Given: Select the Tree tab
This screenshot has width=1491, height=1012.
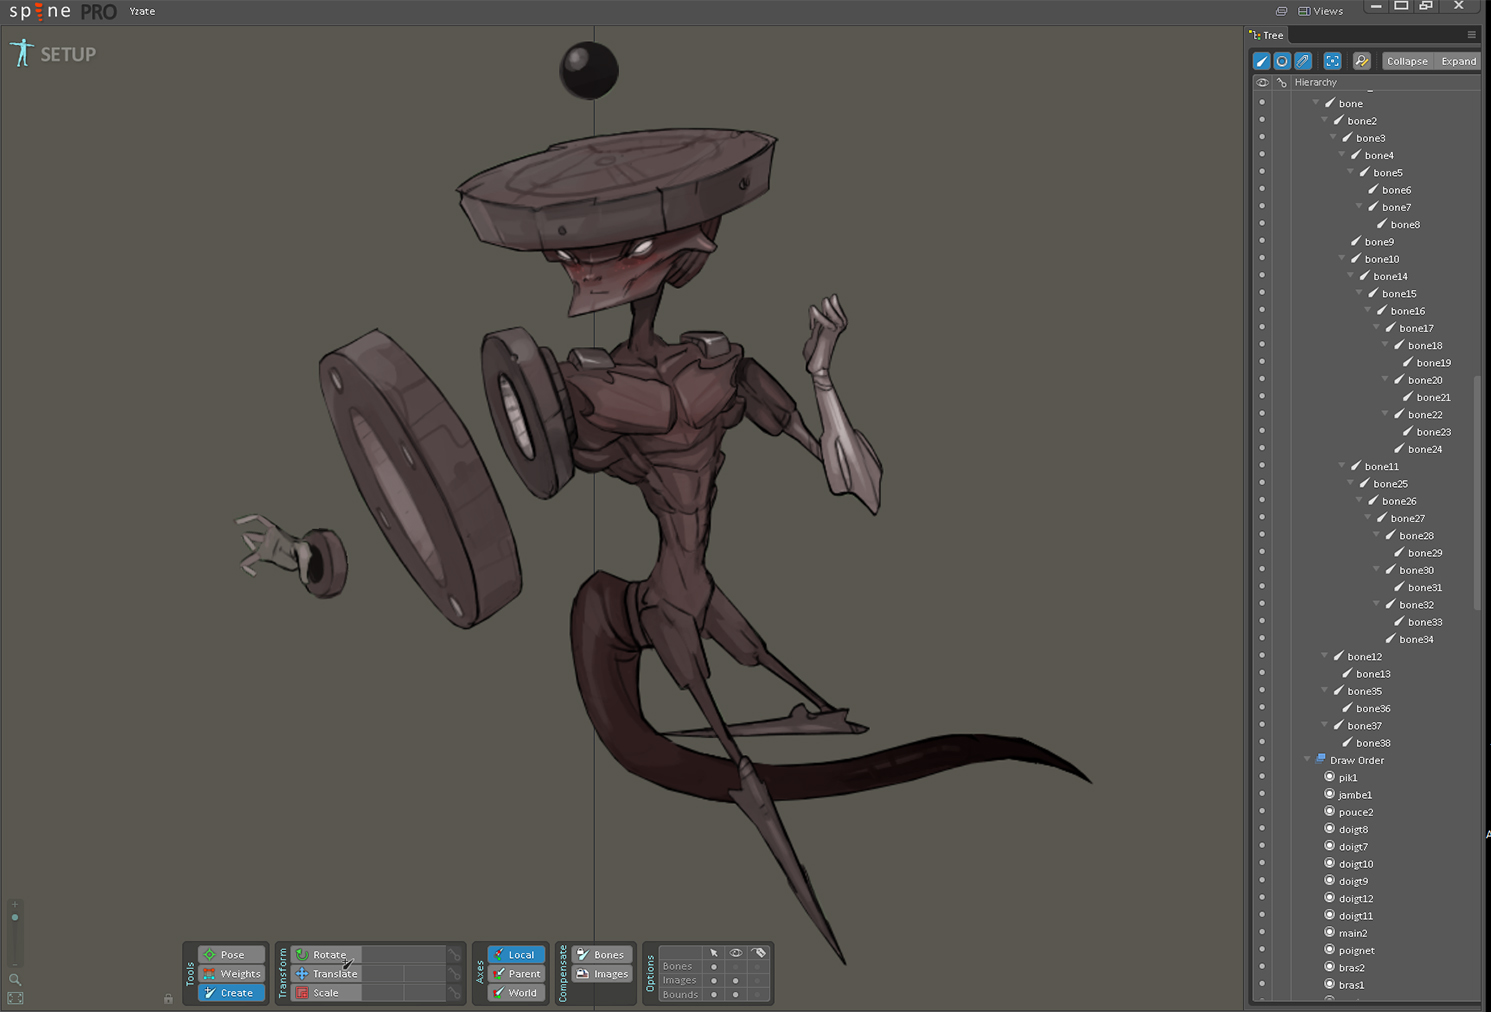Looking at the screenshot, I should pyautogui.click(x=1266, y=35).
